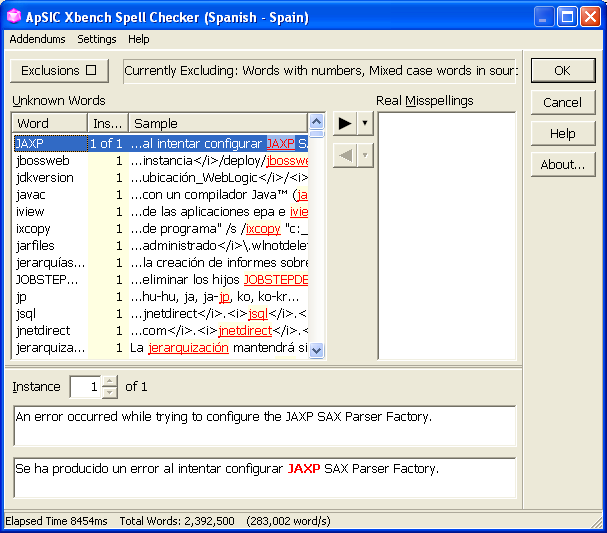Select the jdkversion word row
The image size is (607, 533).
click(x=161, y=178)
